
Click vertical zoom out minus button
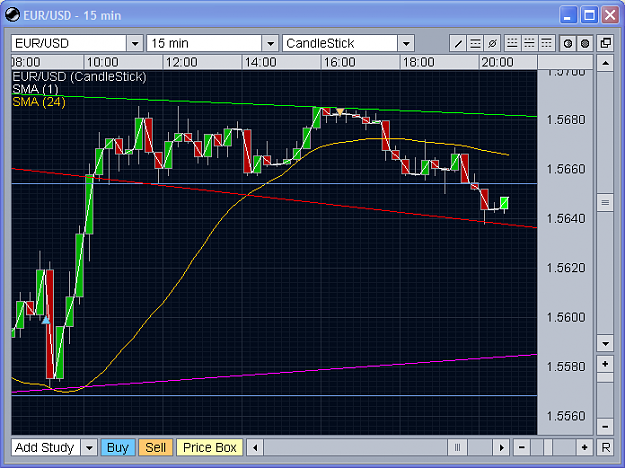[x=605, y=427]
